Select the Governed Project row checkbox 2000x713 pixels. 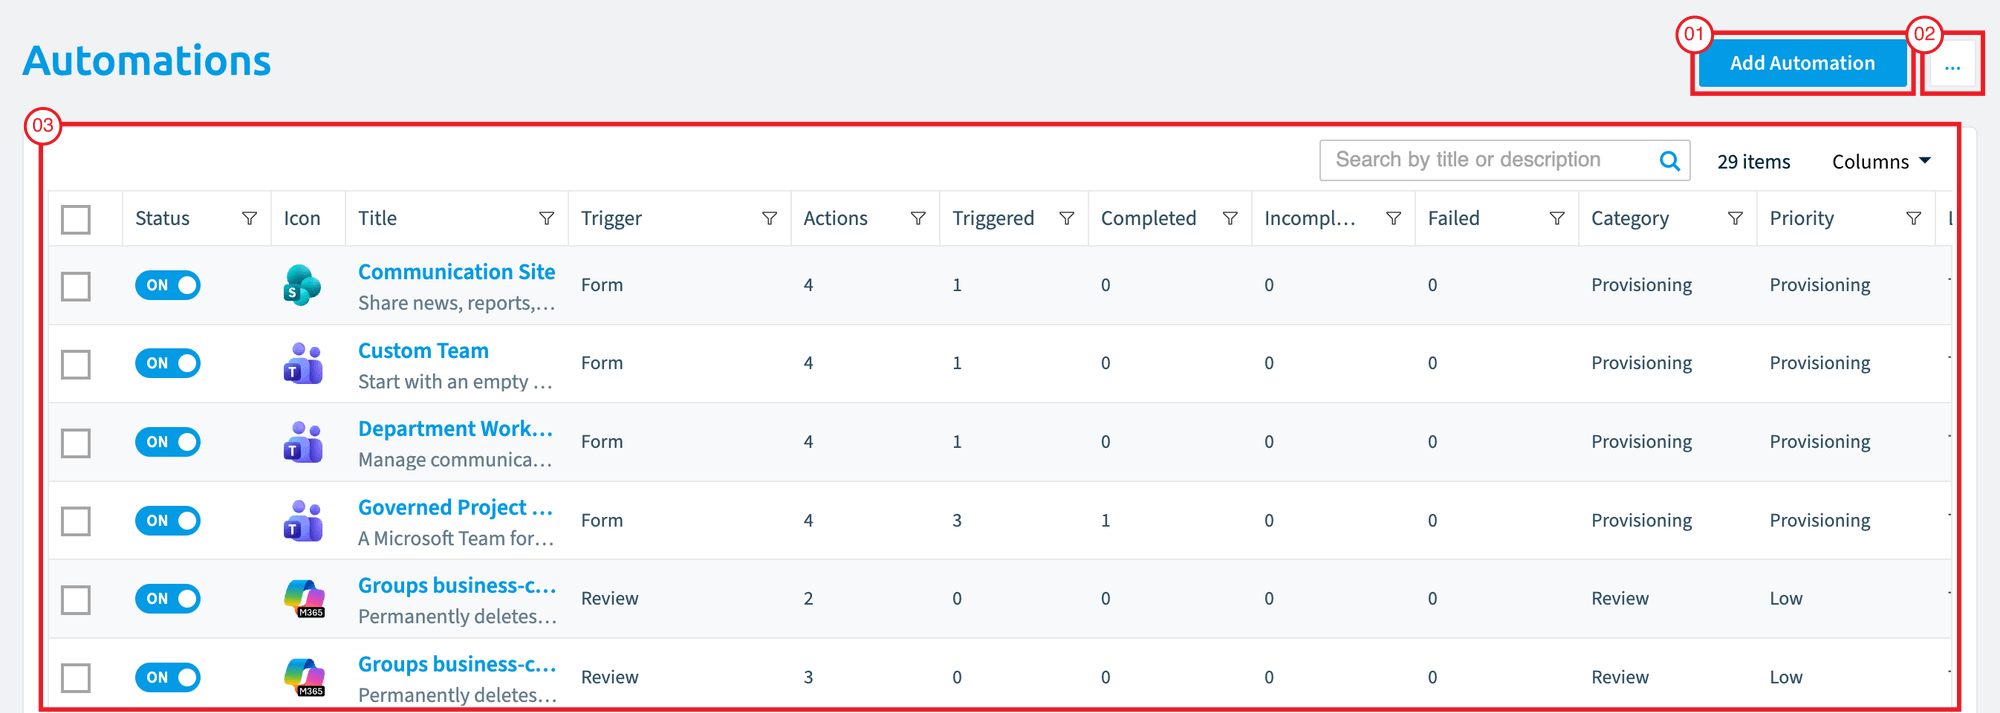(76, 521)
